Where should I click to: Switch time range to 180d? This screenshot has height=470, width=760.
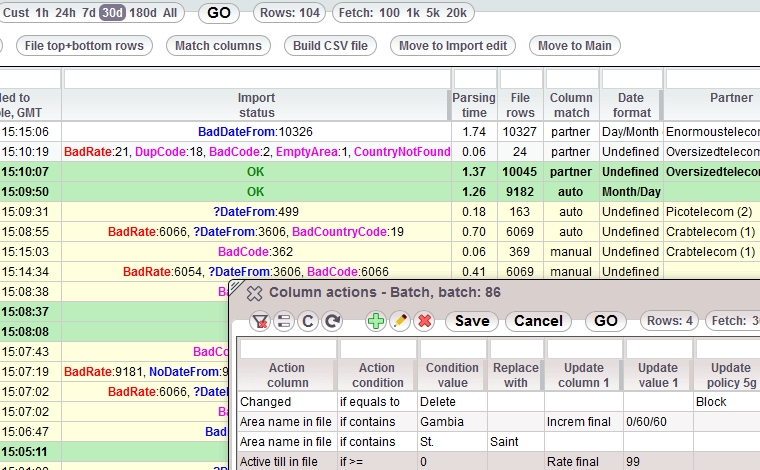pos(143,13)
